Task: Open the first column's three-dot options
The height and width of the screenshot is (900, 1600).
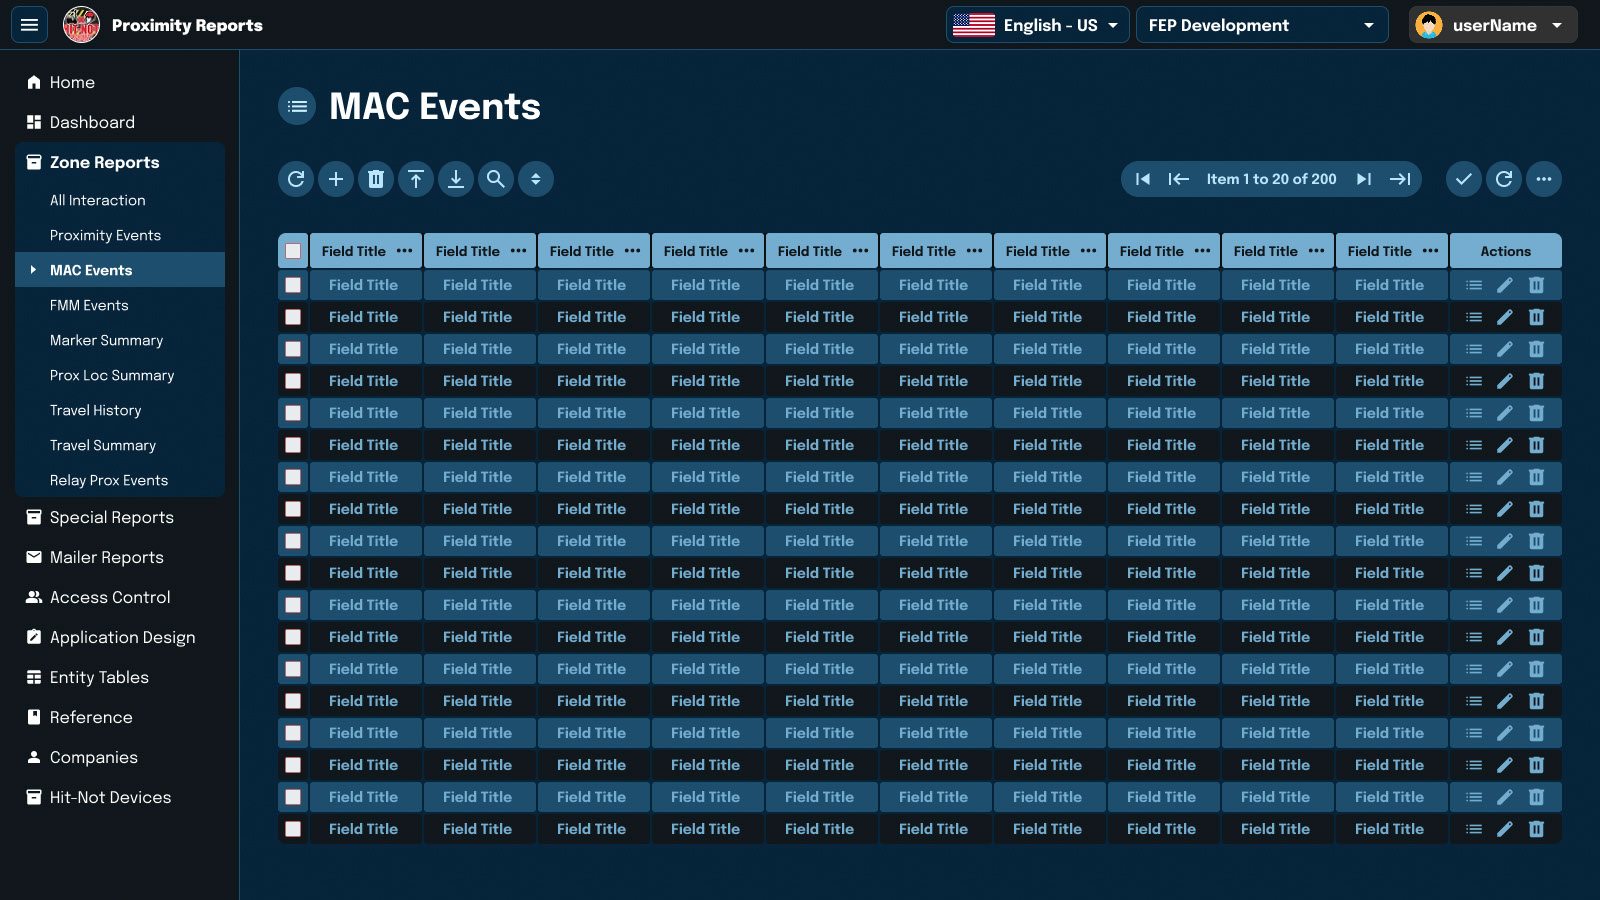Action: tap(404, 251)
